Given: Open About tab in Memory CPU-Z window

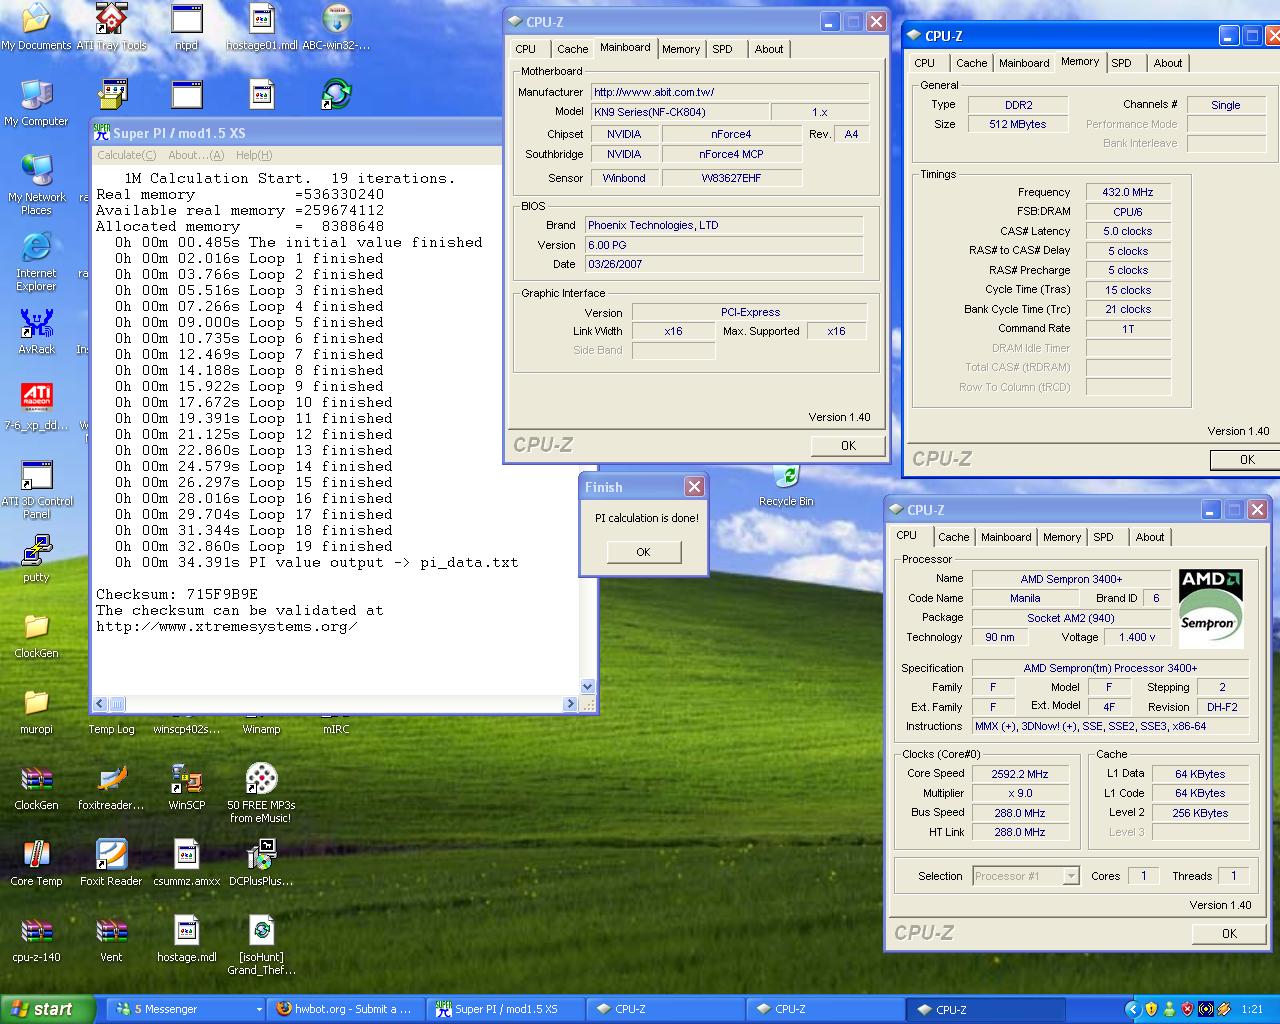Looking at the screenshot, I should point(1168,63).
